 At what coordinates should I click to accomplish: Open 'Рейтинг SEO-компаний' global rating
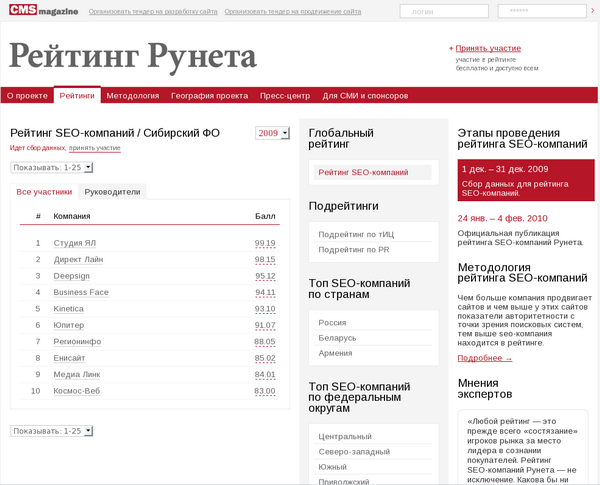point(363,173)
